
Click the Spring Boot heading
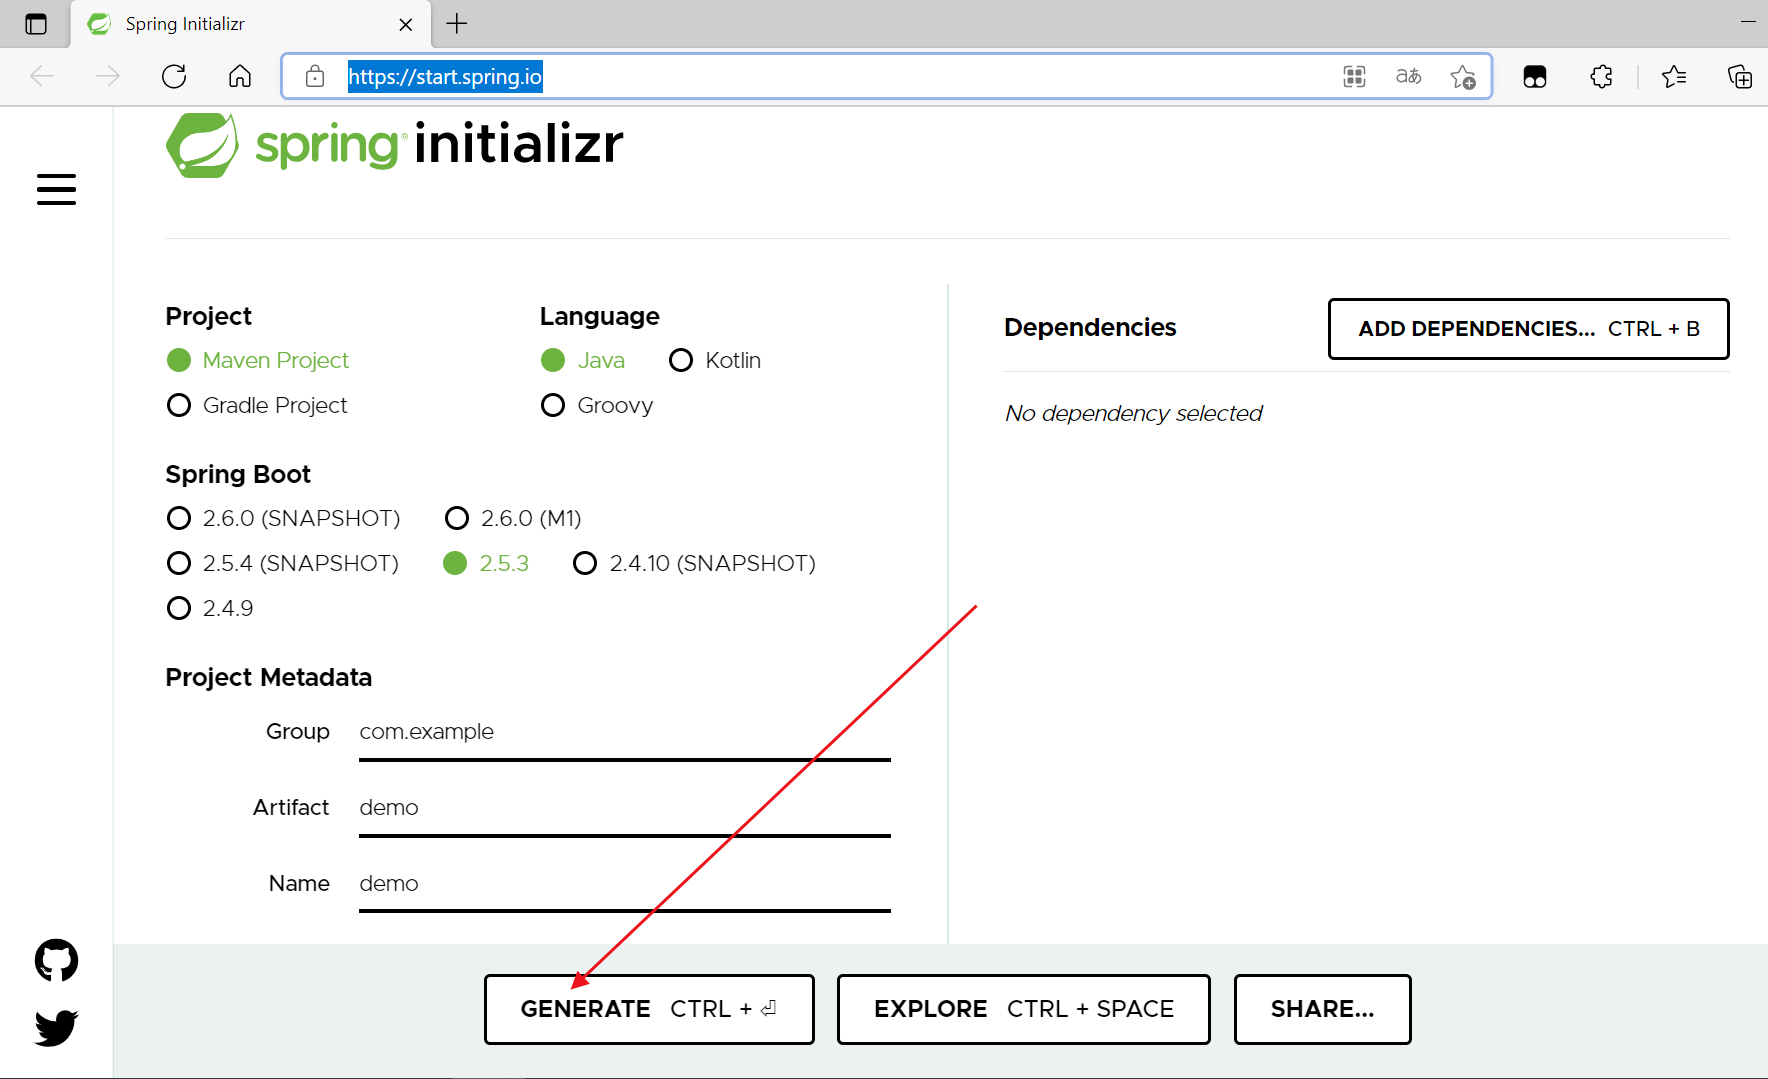coord(238,474)
